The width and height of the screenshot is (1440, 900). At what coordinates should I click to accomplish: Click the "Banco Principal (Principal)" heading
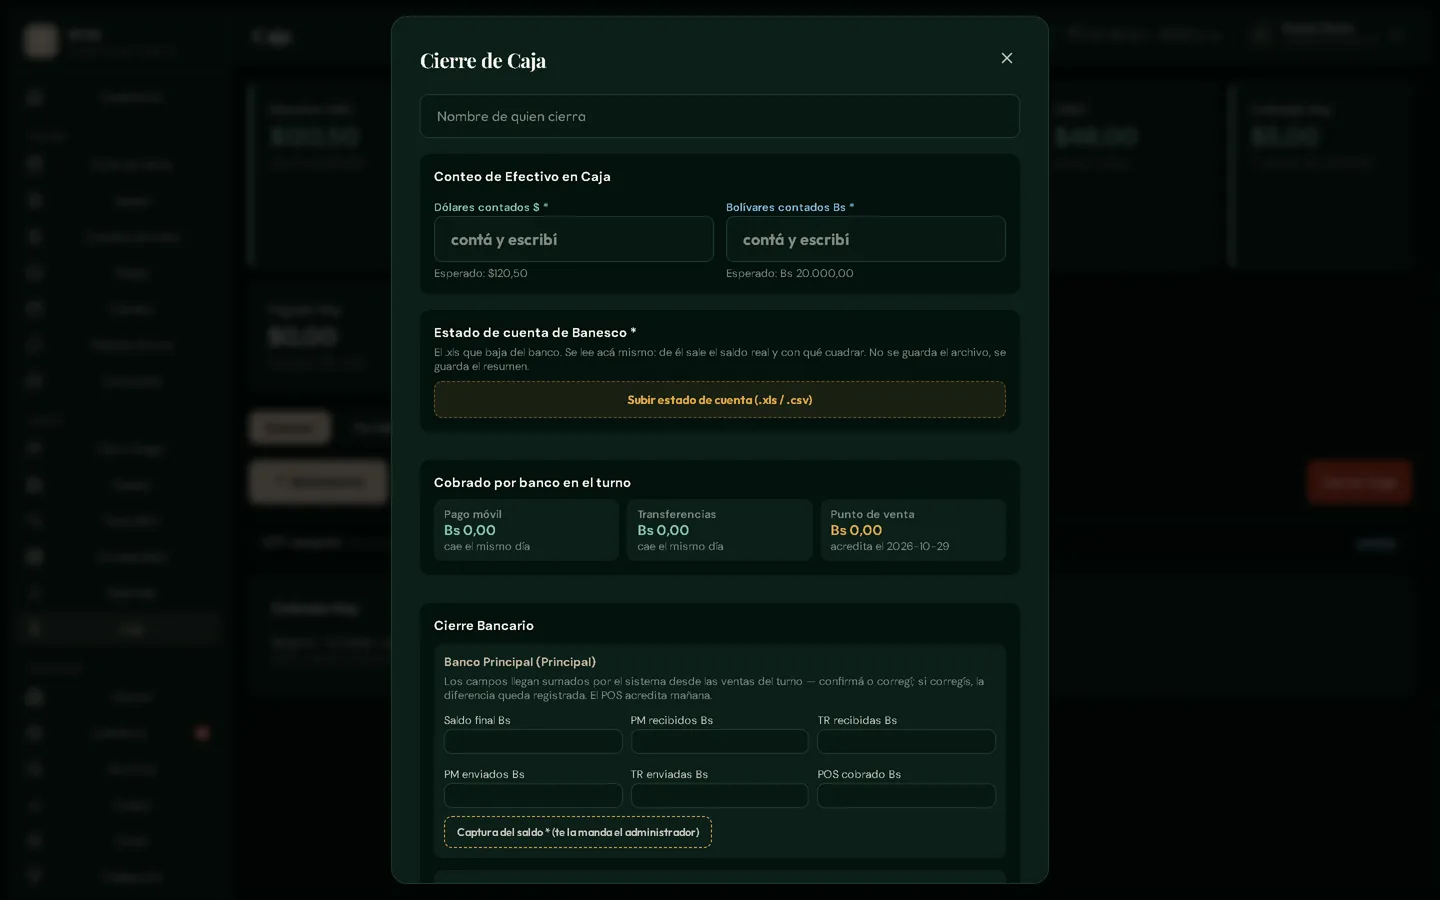pyautogui.click(x=520, y=662)
